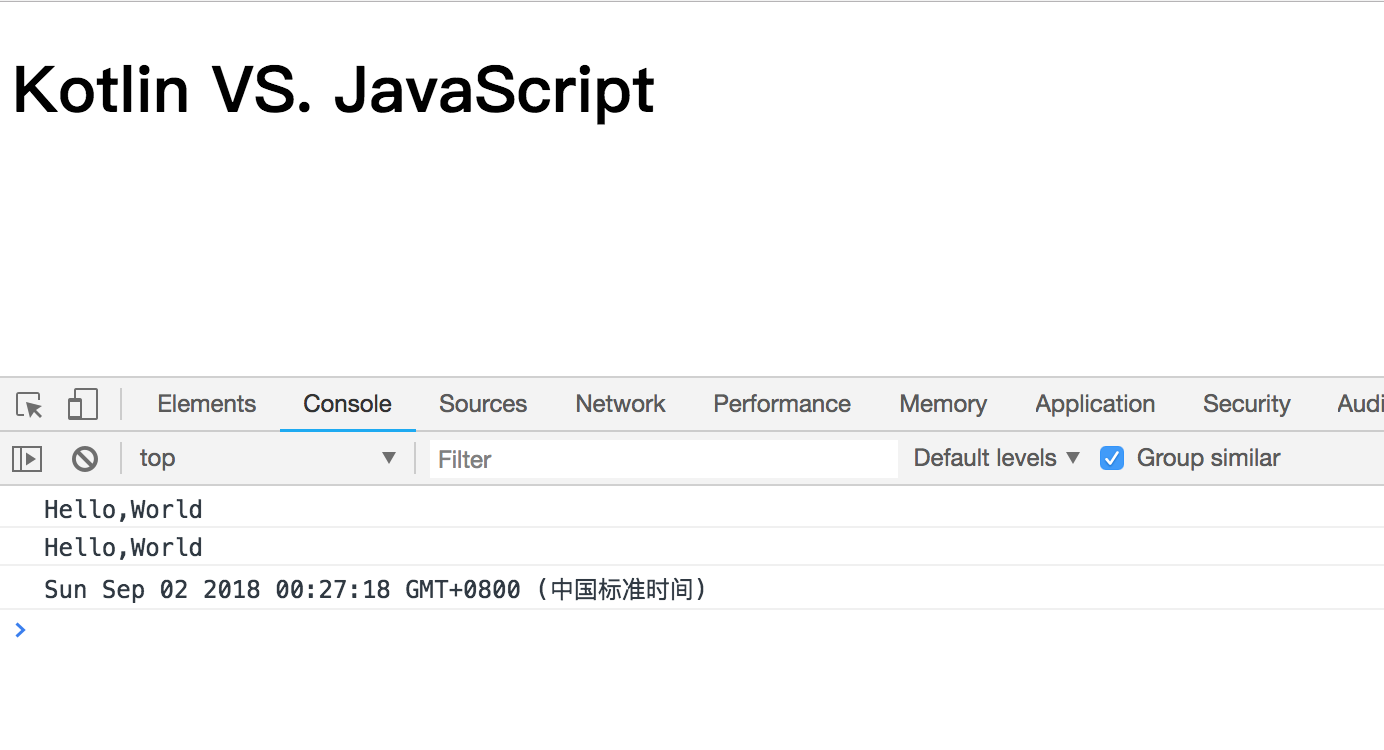
Task: Activate the inspect element picker icon
Action: pos(30,405)
